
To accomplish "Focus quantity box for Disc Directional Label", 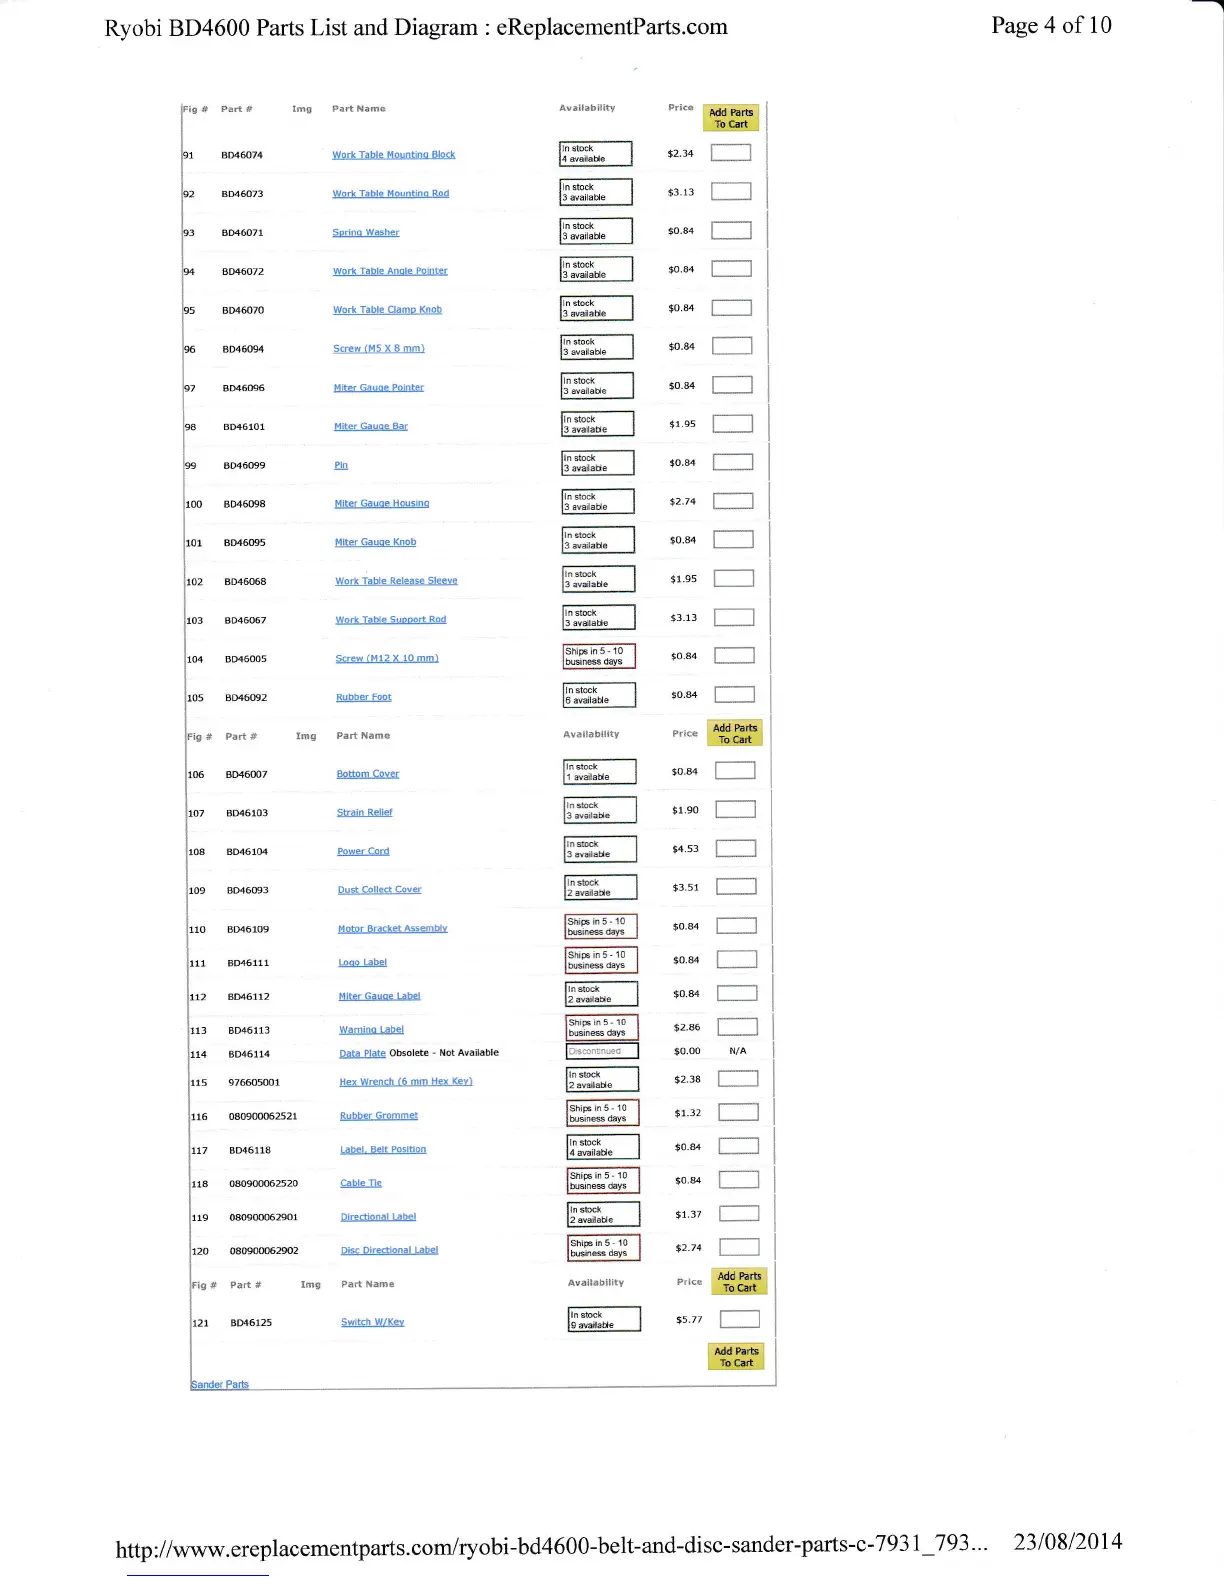I will click(739, 1247).
